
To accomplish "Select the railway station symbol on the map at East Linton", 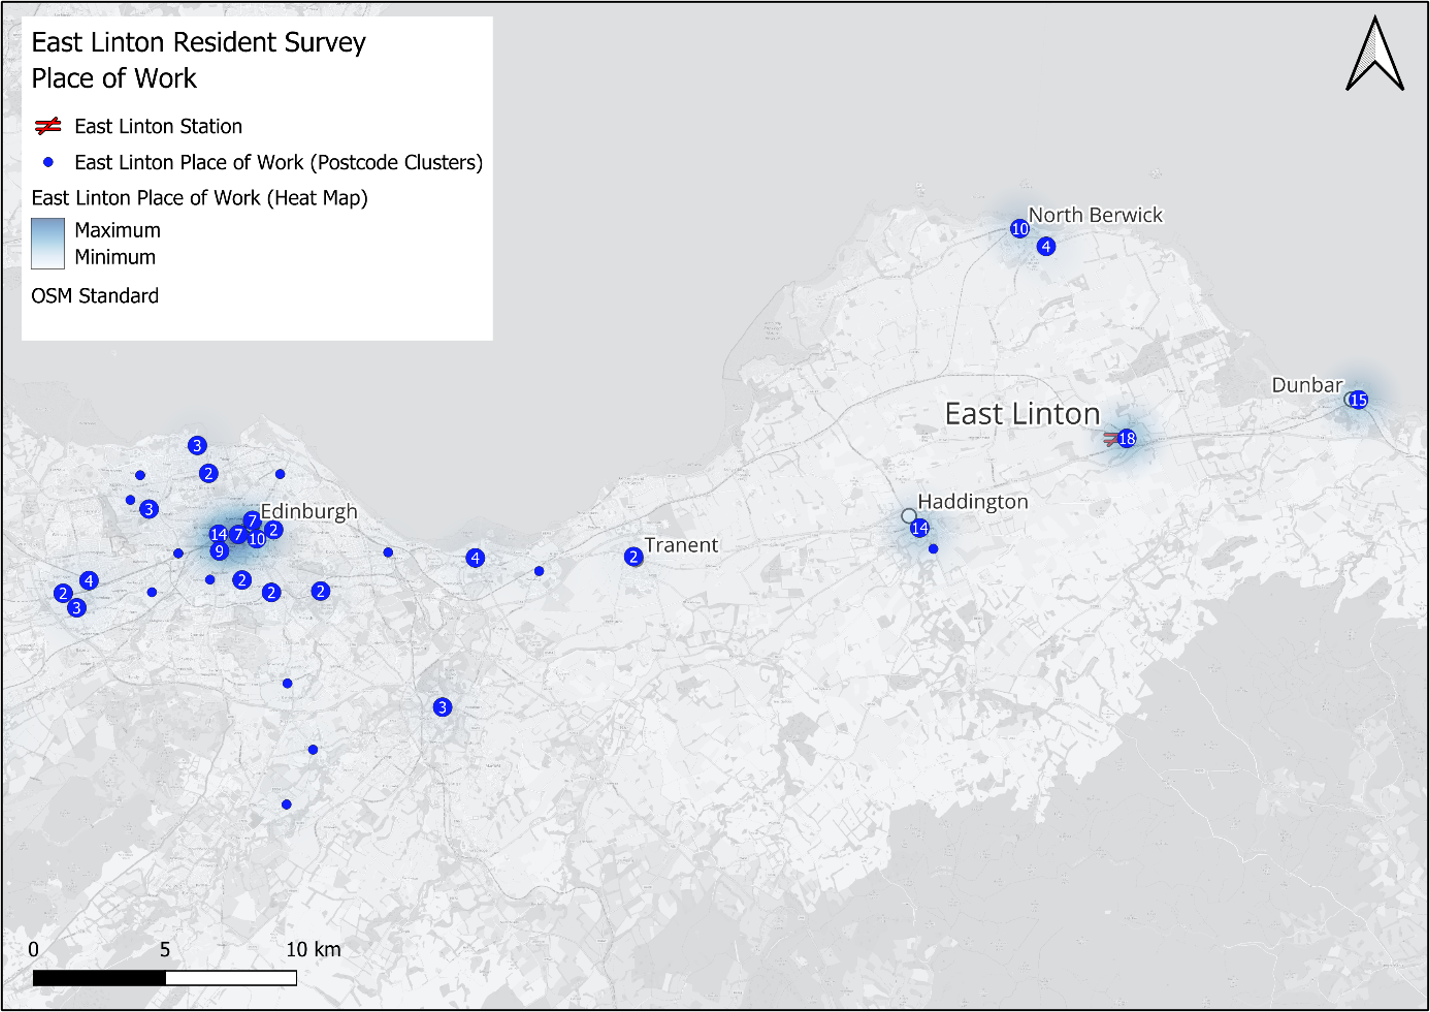I will coord(1111,438).
